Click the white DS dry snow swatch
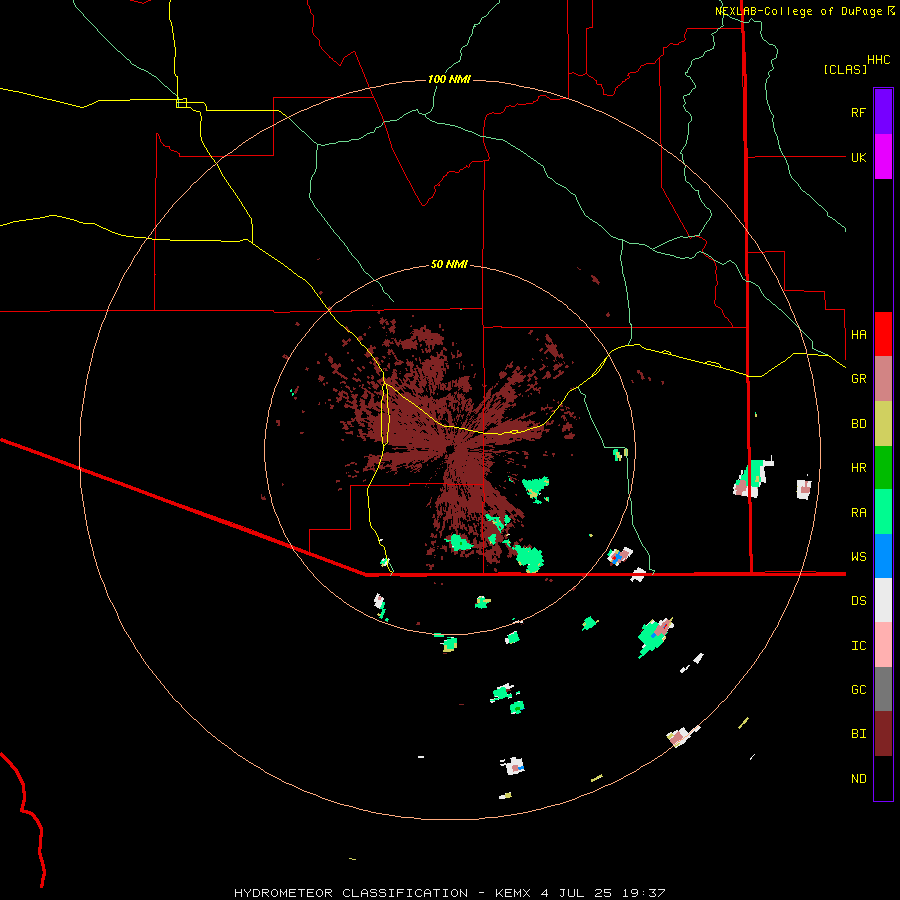 pos(883,600)
